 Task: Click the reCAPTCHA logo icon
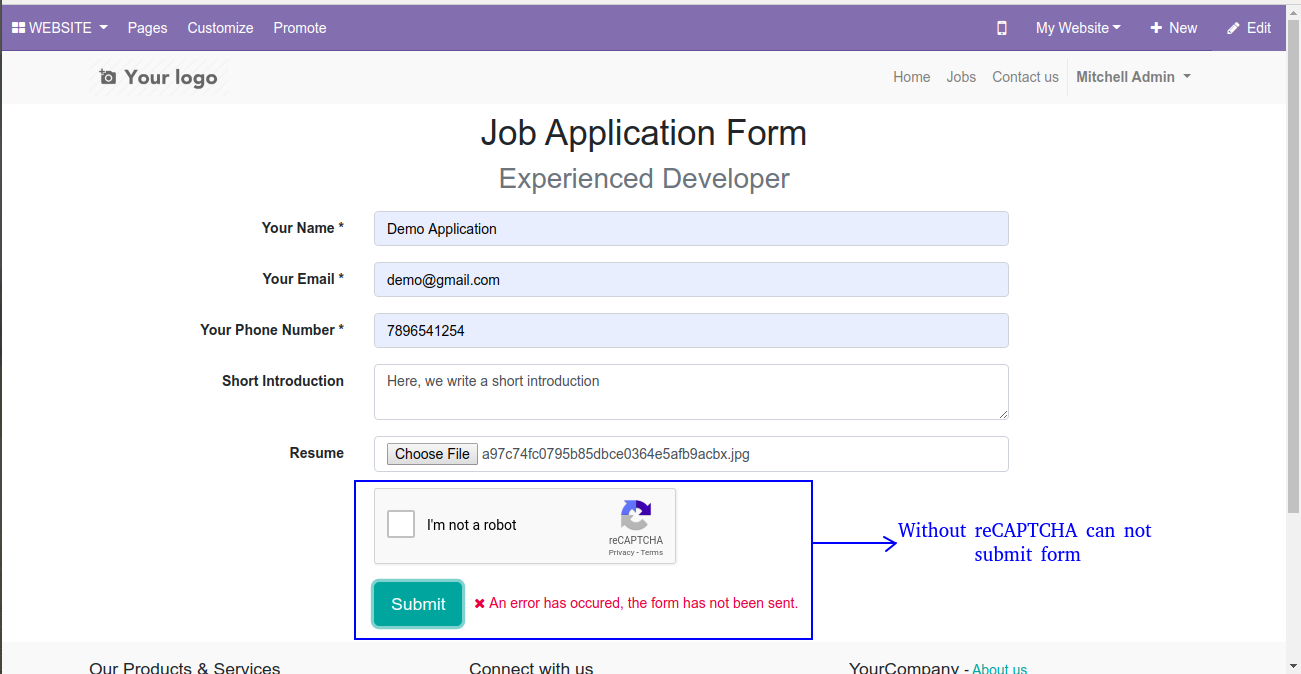636,516
